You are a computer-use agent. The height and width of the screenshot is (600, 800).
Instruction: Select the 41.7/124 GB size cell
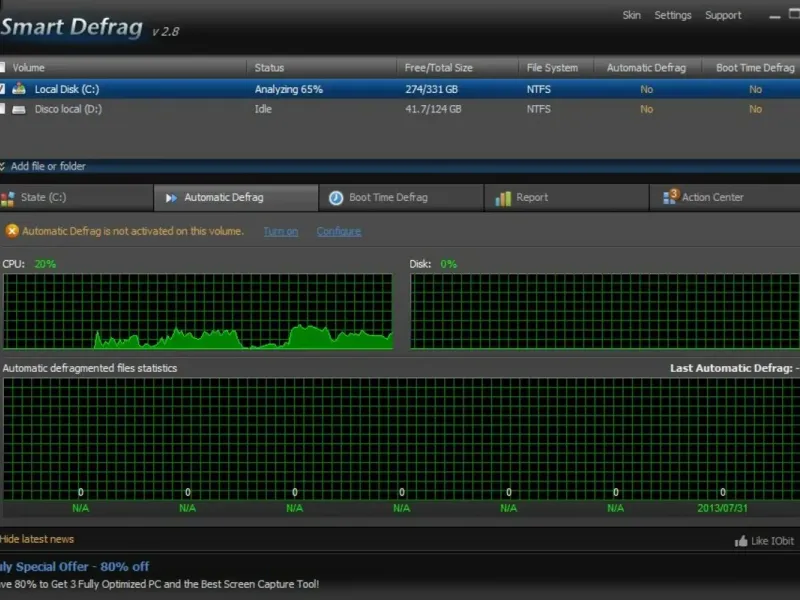coord(433,109)
